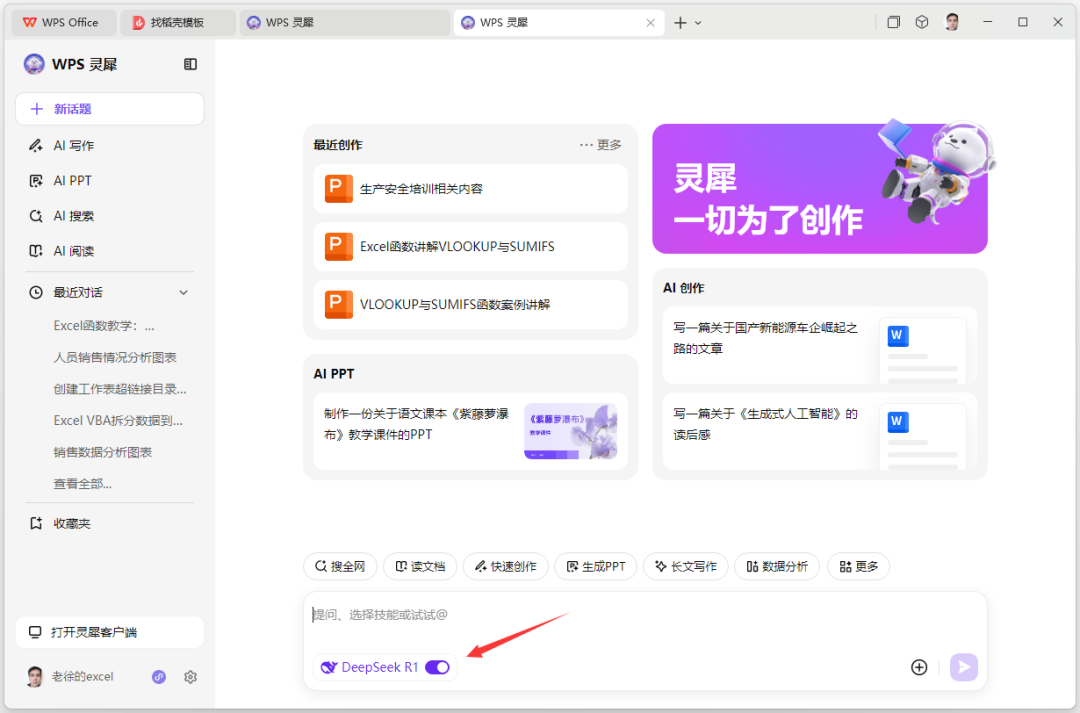Select the 国产新能源车企崛起 article prompt
The width and height of the screenshot is (1080, 713).
click(820, 345)
